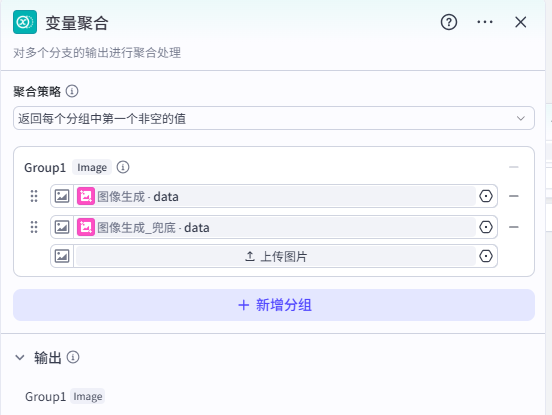
Task: Click description 对多个分支的输出进行聚合处理
Action: click(x=97, y=53)
